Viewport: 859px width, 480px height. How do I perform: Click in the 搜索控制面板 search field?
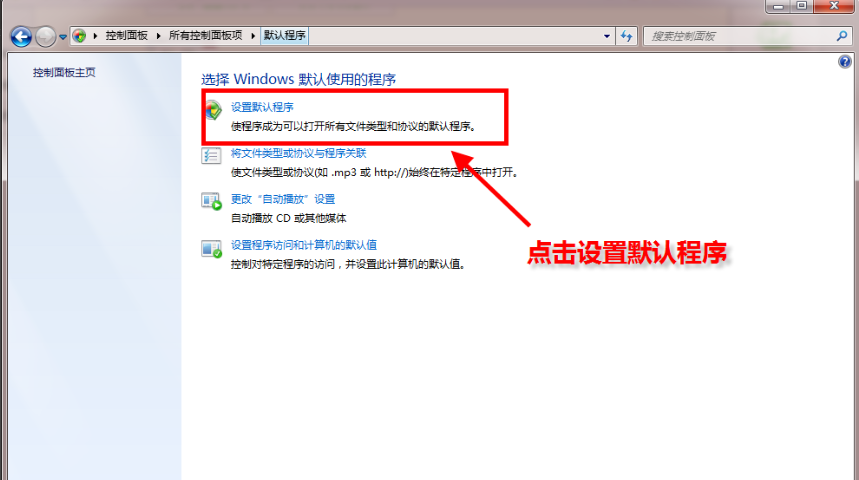click(735, 36)
